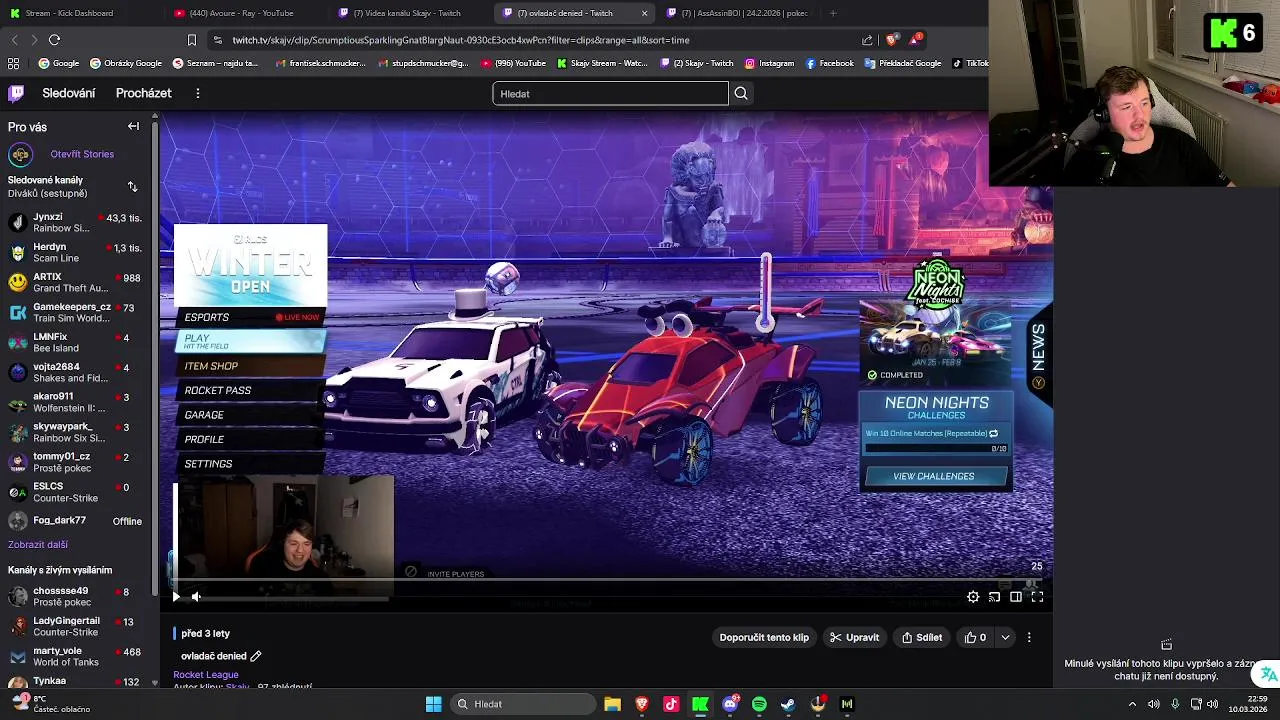Play the clip with the play button

(176, 597)
